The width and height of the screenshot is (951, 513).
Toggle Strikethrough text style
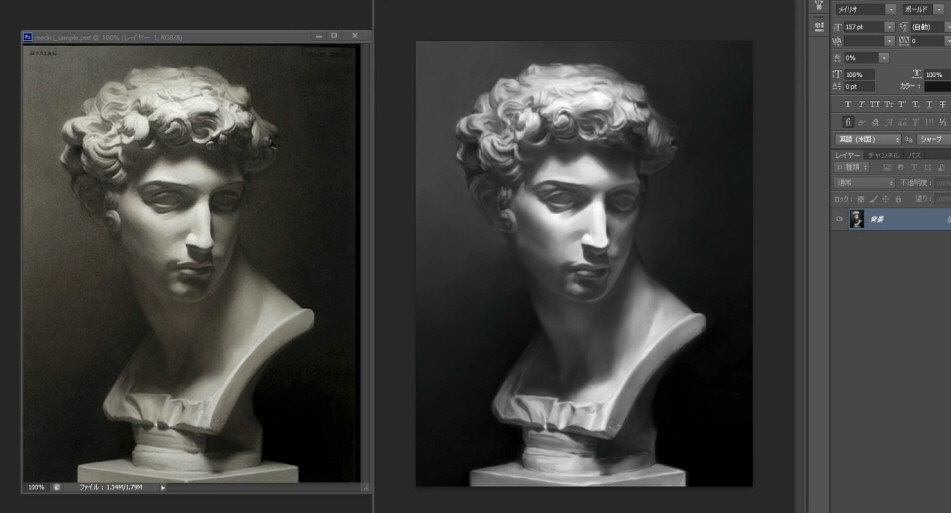click(943, 104)
